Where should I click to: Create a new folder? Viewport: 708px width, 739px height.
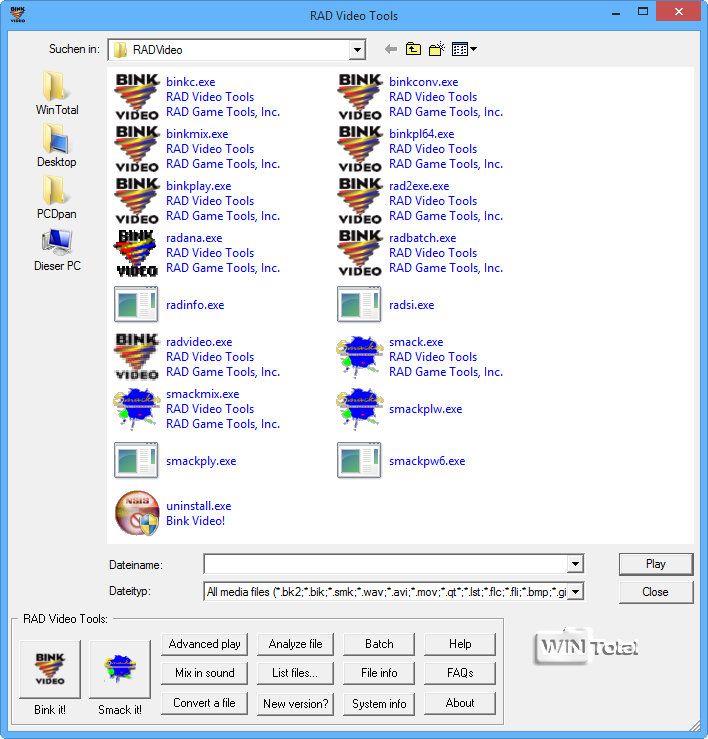[437, 49]
